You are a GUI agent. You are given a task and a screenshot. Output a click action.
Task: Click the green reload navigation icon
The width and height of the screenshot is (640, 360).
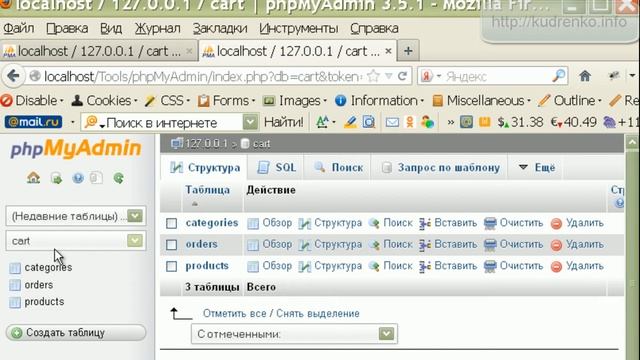pos(118,178)
